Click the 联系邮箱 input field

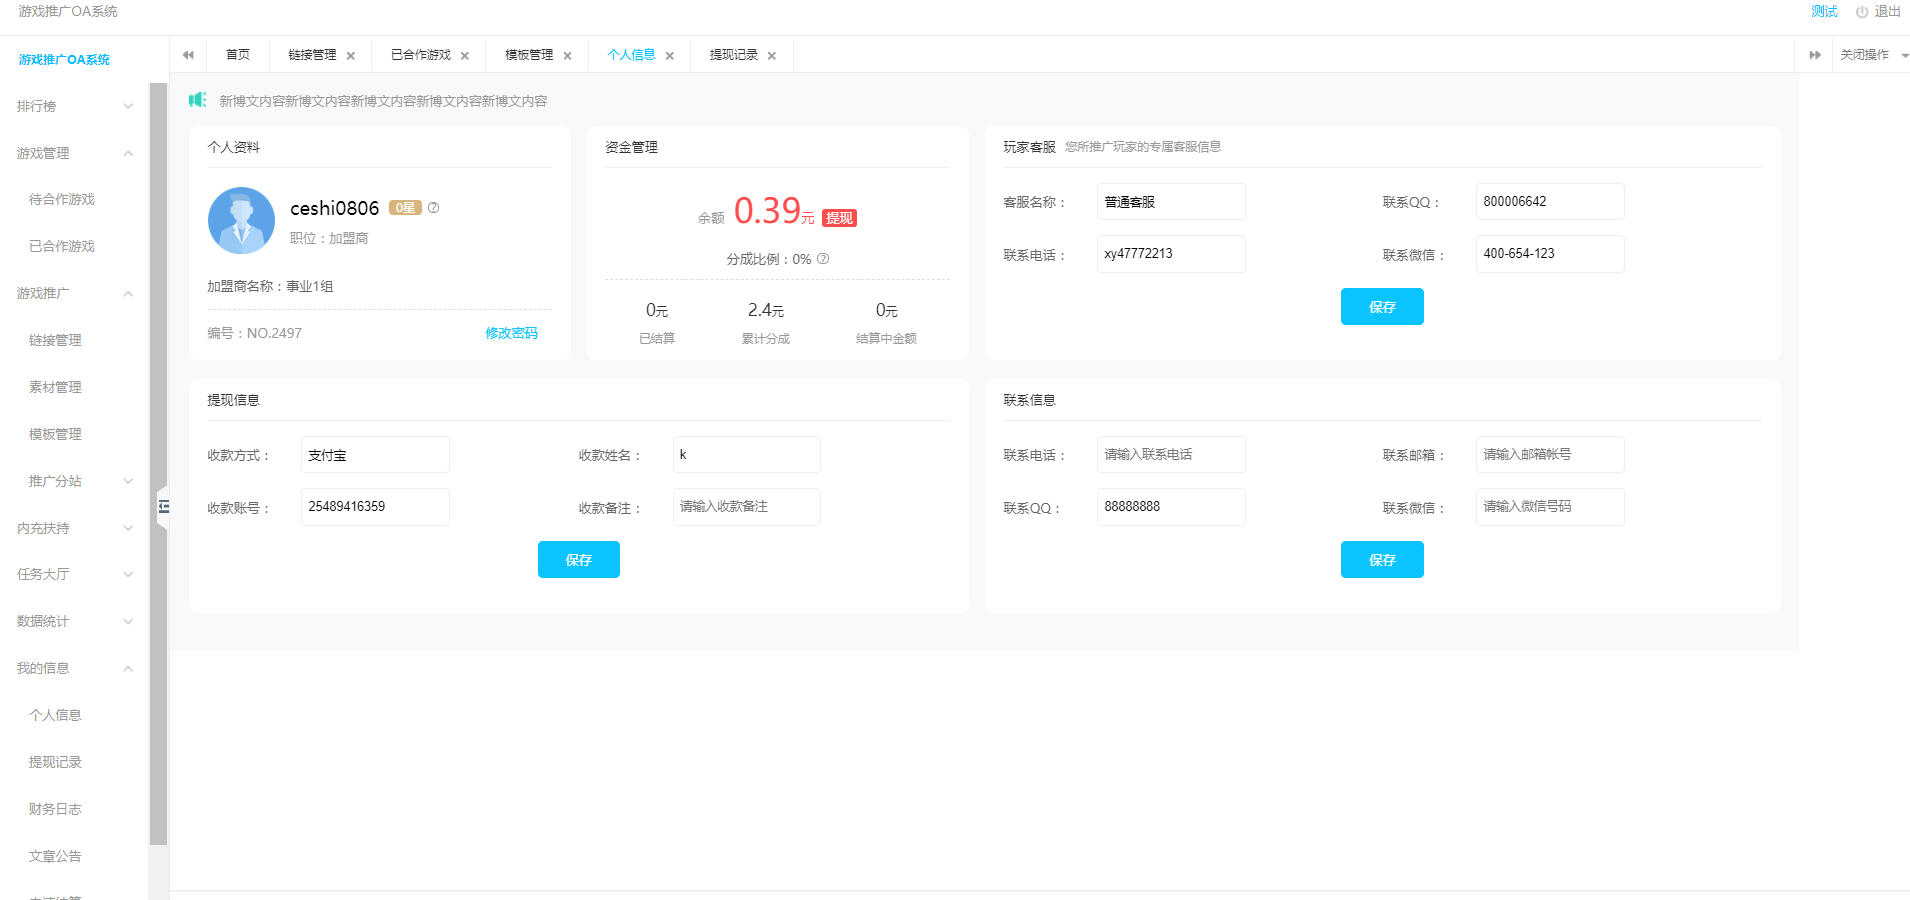[1549, 454]
